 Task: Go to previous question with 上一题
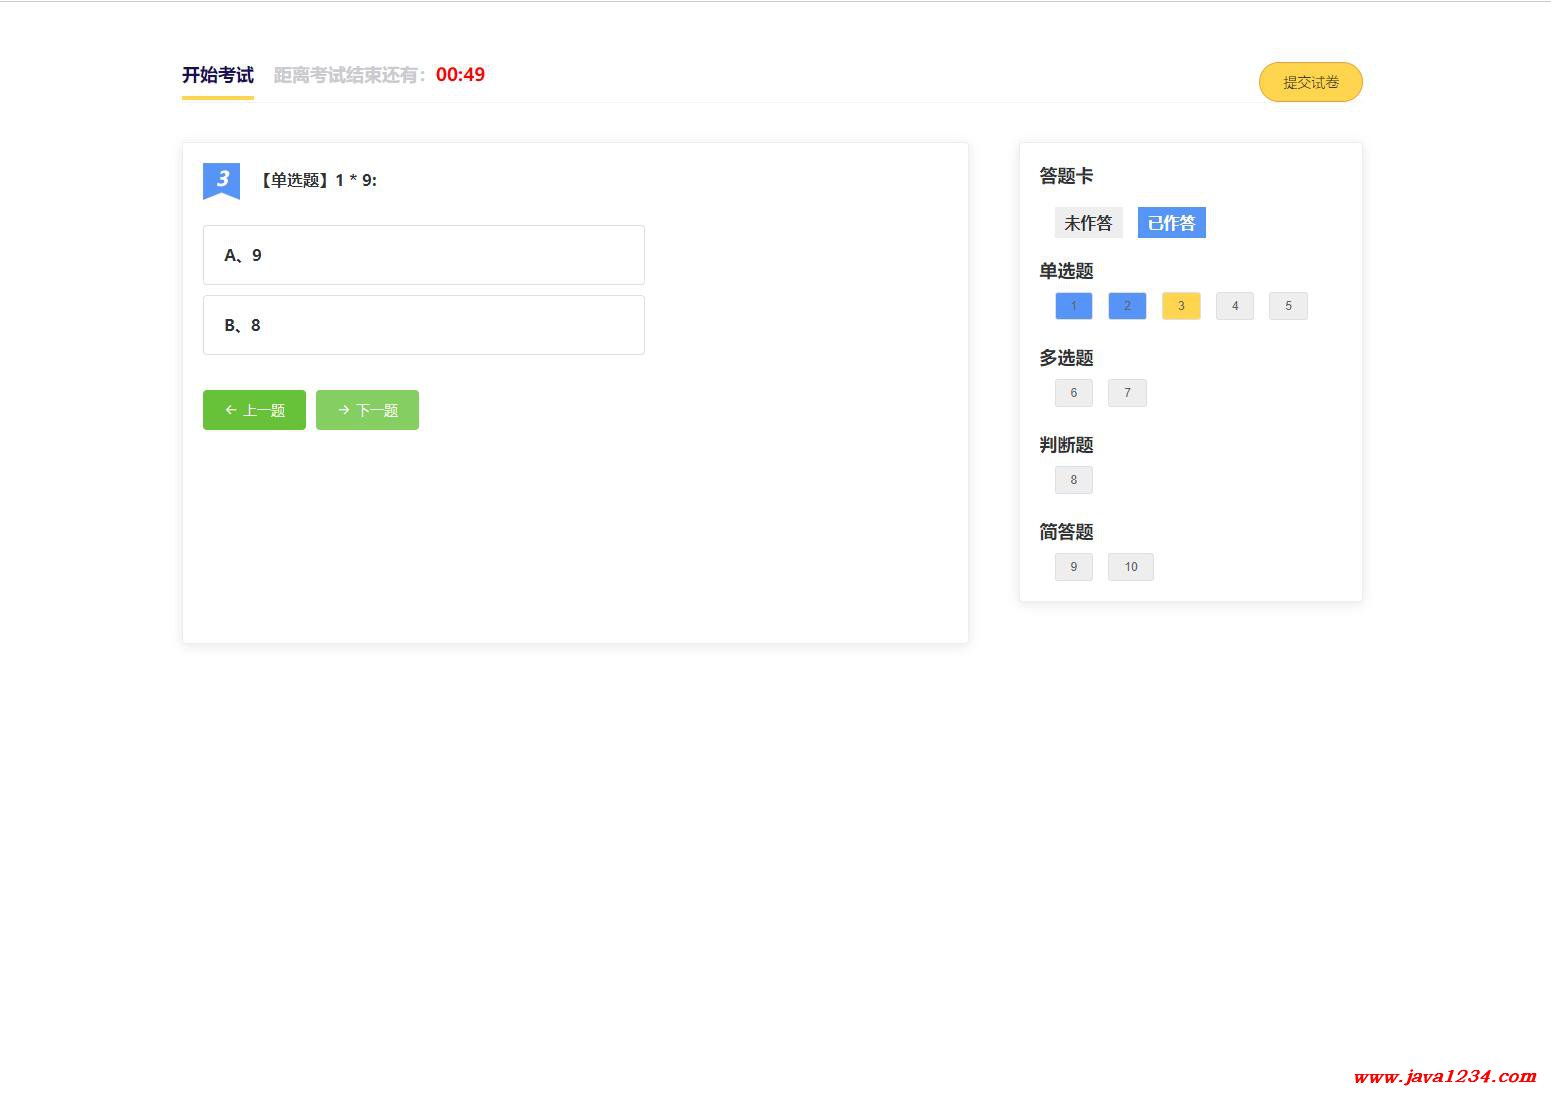click(254, 410)
